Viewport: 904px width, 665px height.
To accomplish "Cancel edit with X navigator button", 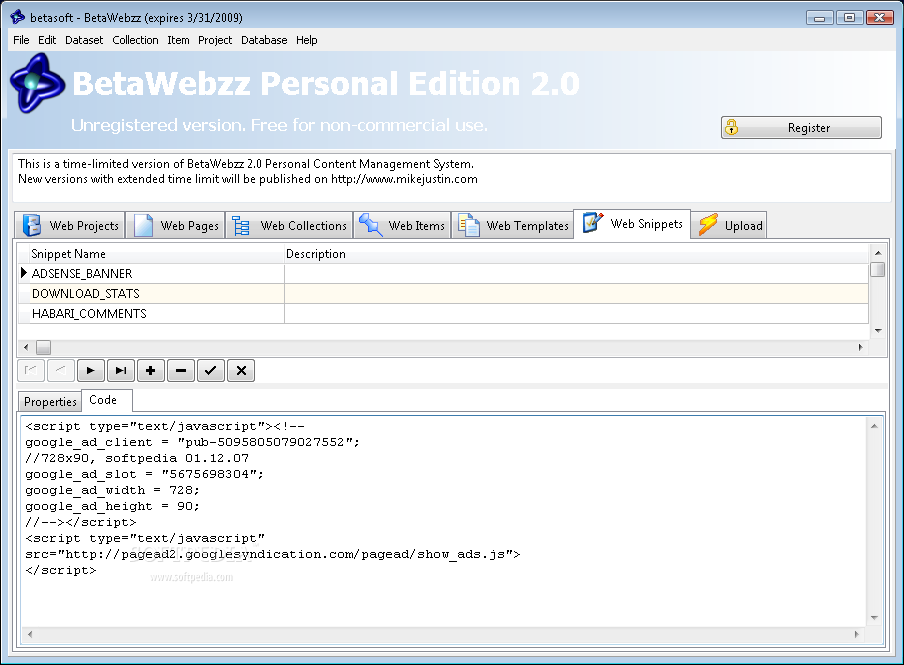I will pyautogui.click(x=241, y=370).
